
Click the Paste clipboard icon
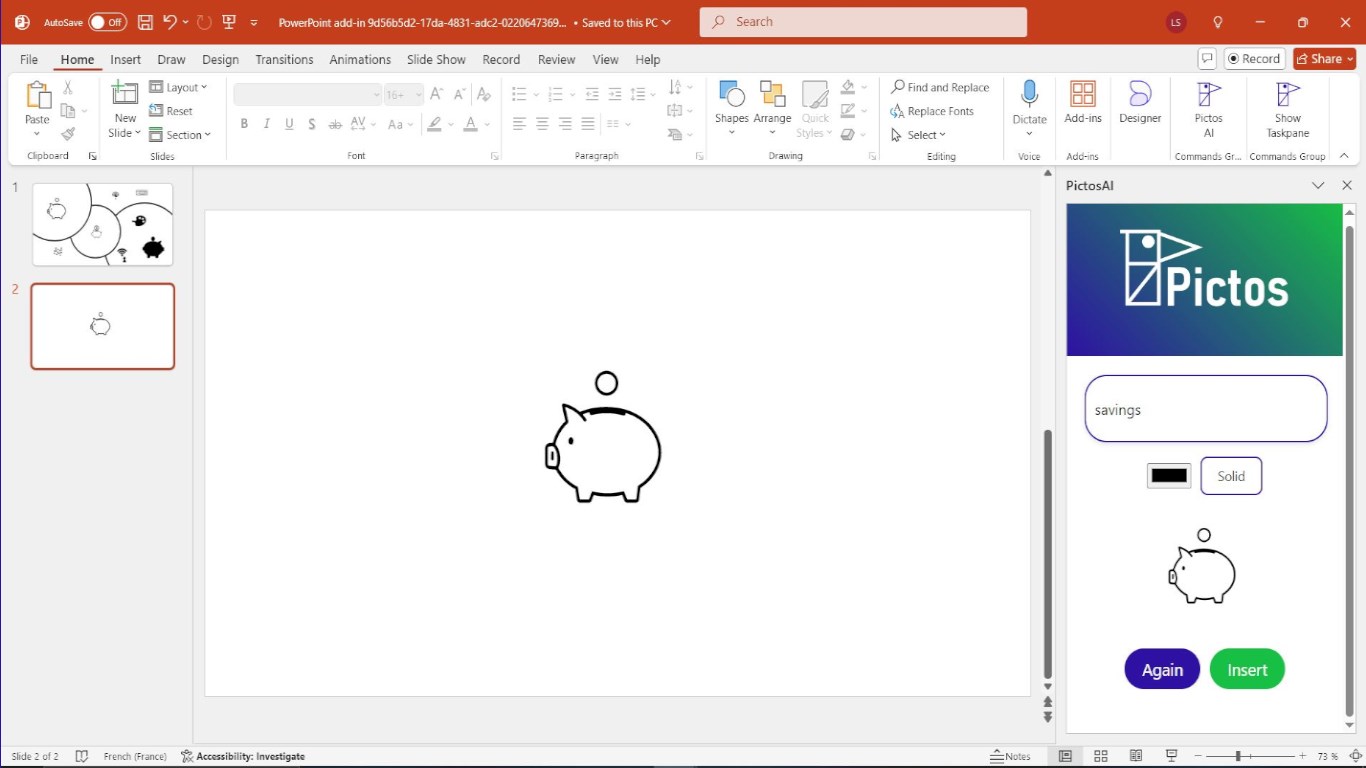[37, 96]
